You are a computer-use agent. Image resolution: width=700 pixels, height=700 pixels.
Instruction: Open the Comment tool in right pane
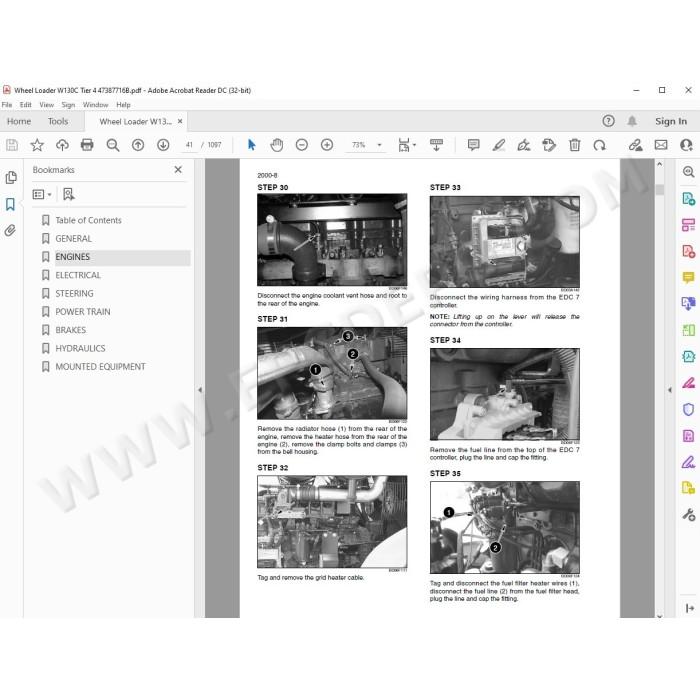(688, 277)
